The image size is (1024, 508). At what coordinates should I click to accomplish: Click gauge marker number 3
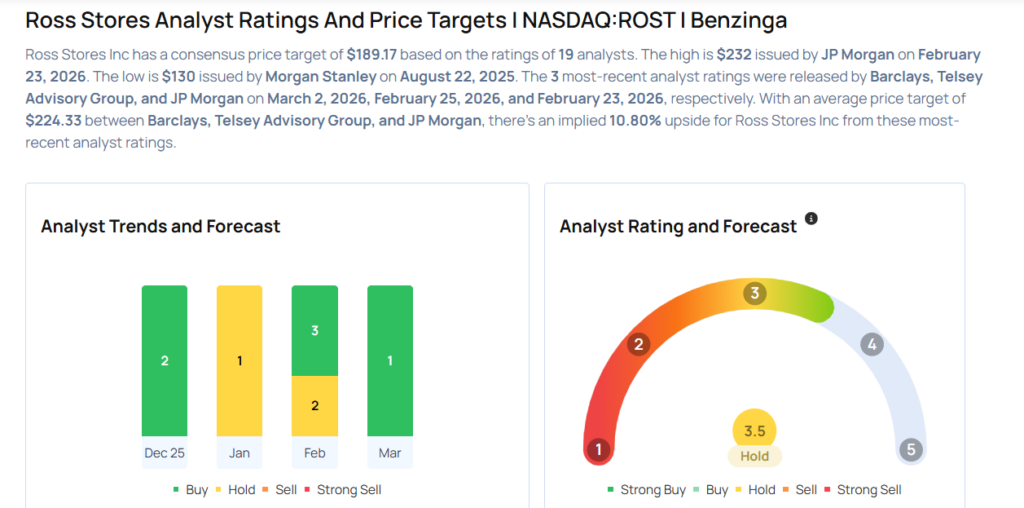(755, 293)
